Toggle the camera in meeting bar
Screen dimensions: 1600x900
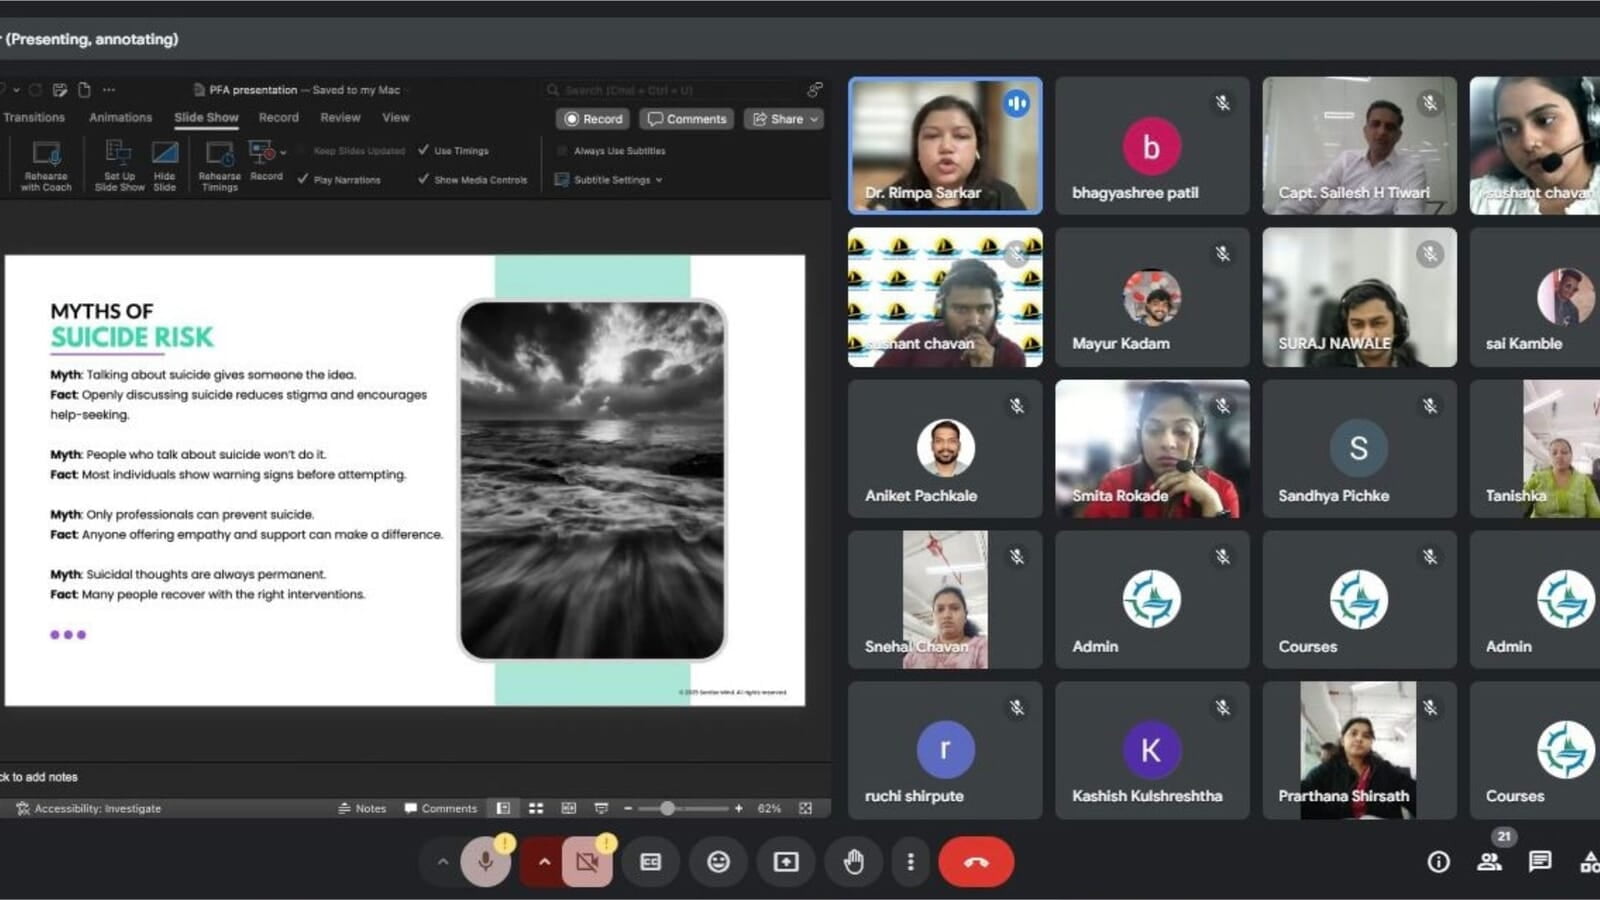[x=587, y=862]
